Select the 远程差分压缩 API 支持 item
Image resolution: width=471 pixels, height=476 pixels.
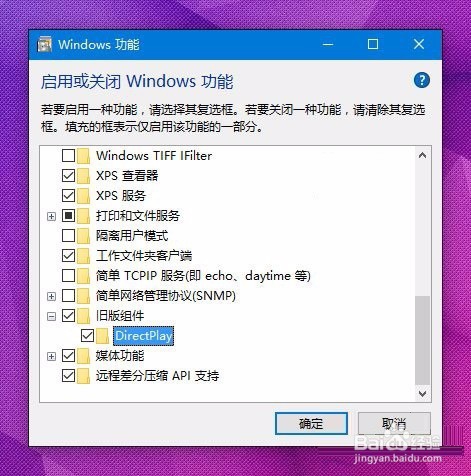[x=157, y=376]
